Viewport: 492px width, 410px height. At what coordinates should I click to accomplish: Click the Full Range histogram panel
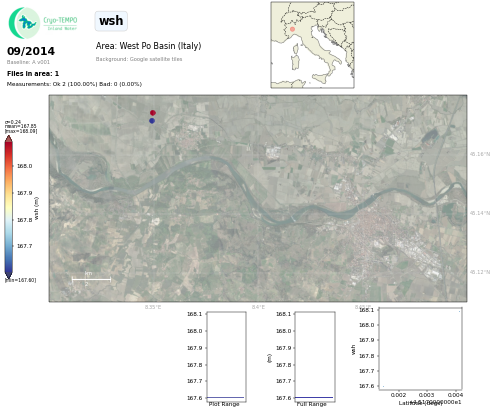click(x=315, y=356)
